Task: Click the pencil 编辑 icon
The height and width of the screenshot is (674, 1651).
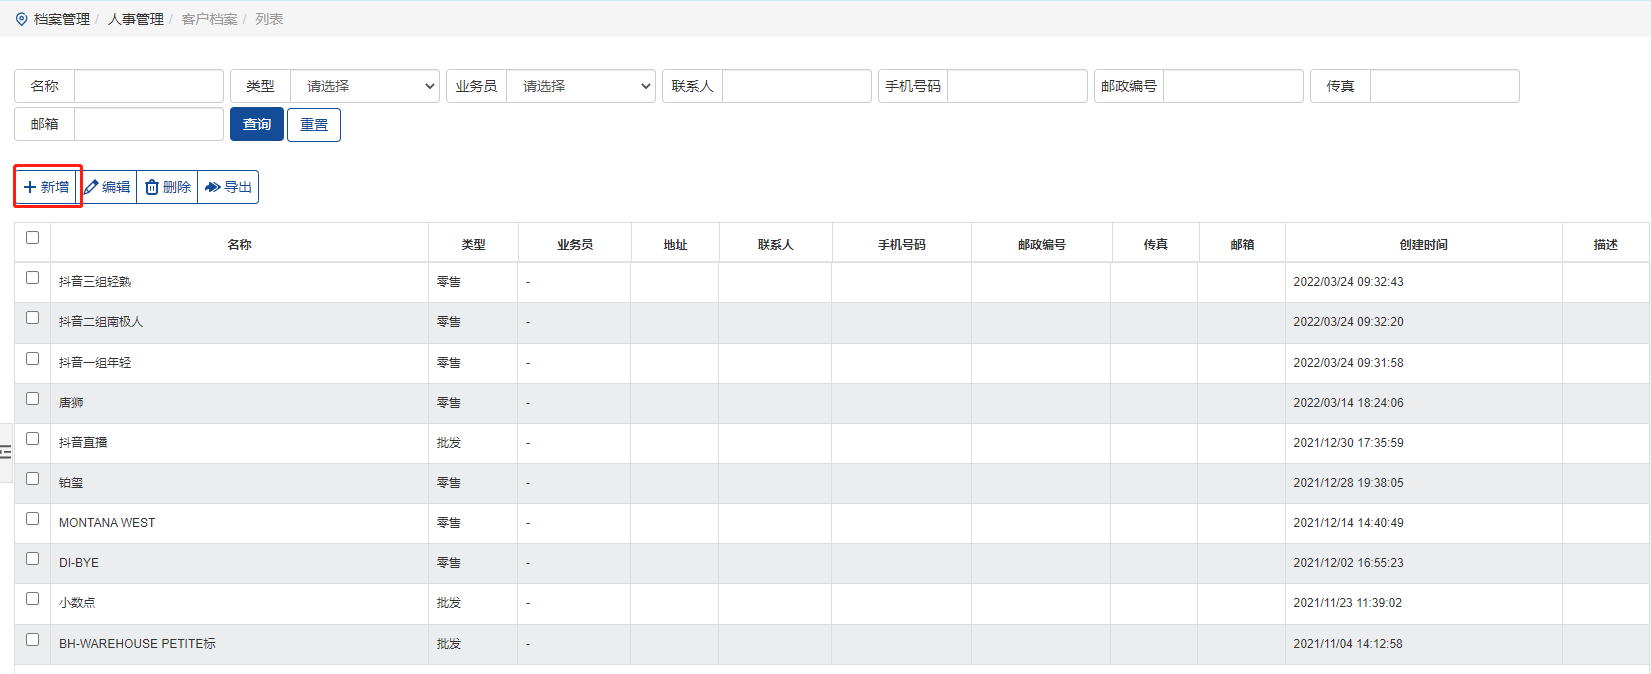Action: click(92, 187)
